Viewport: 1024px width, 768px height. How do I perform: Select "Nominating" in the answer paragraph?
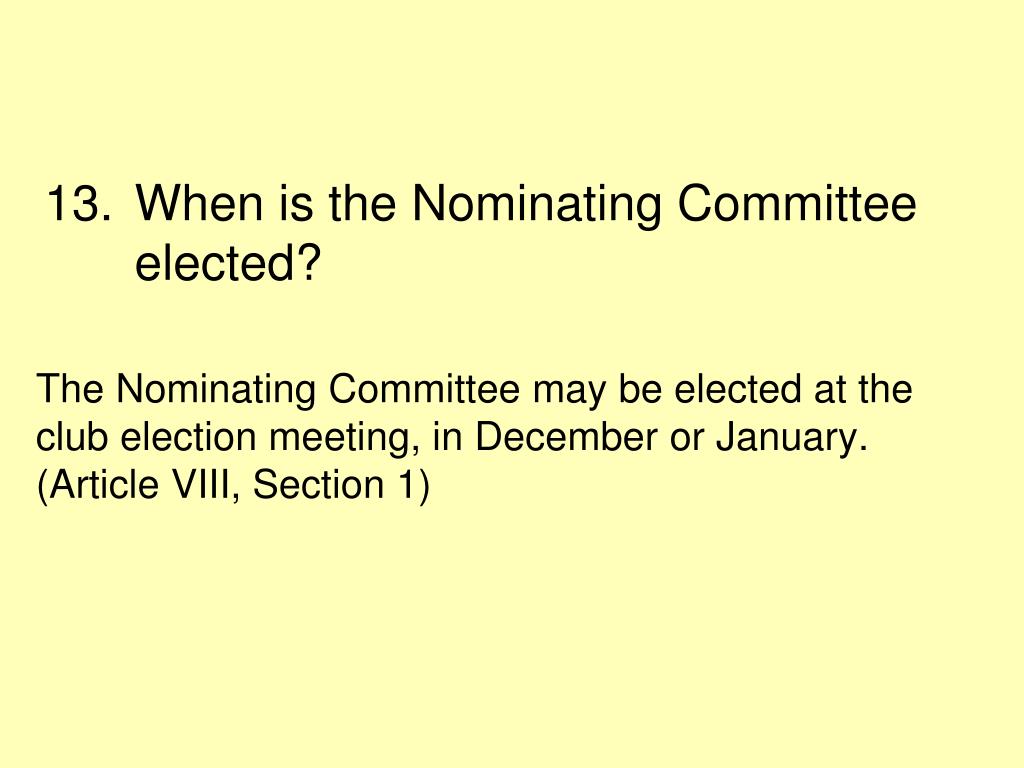tap(216, 391)
